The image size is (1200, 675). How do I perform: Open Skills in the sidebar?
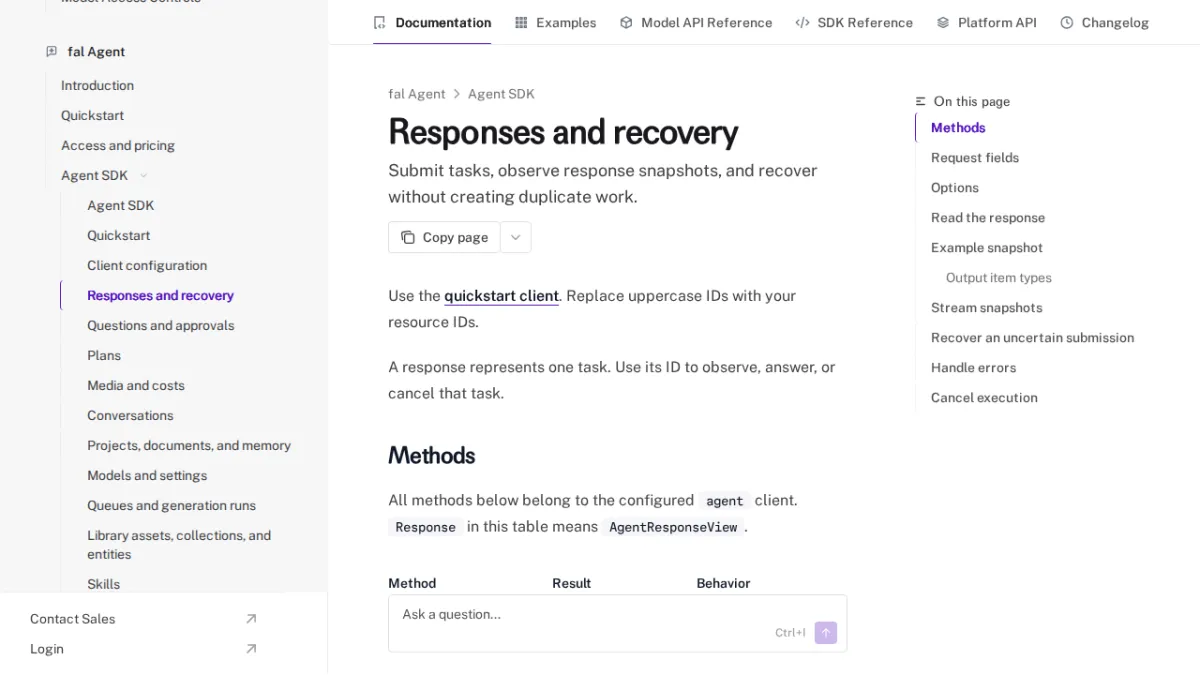click(x=103, y=585)
